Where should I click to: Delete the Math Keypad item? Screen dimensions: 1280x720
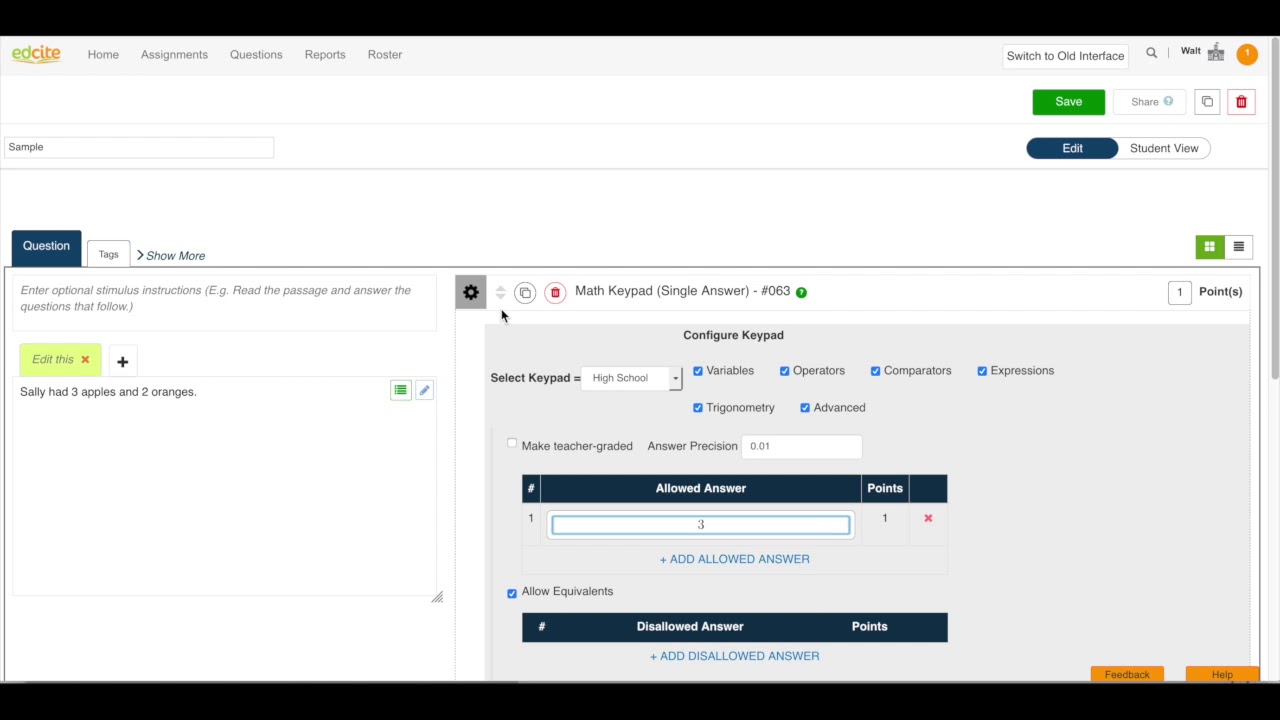pyautogui.click(x=555, y=293)
